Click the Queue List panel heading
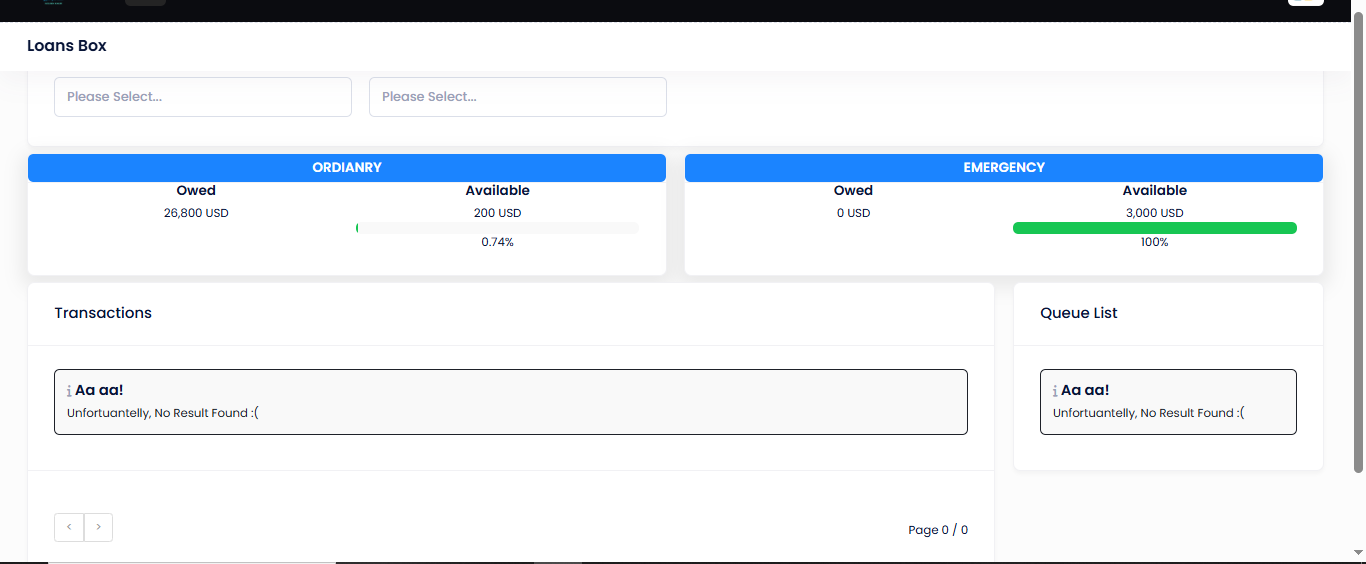1366x564 pixels. pyautogui.click(x=1079, y=313)
